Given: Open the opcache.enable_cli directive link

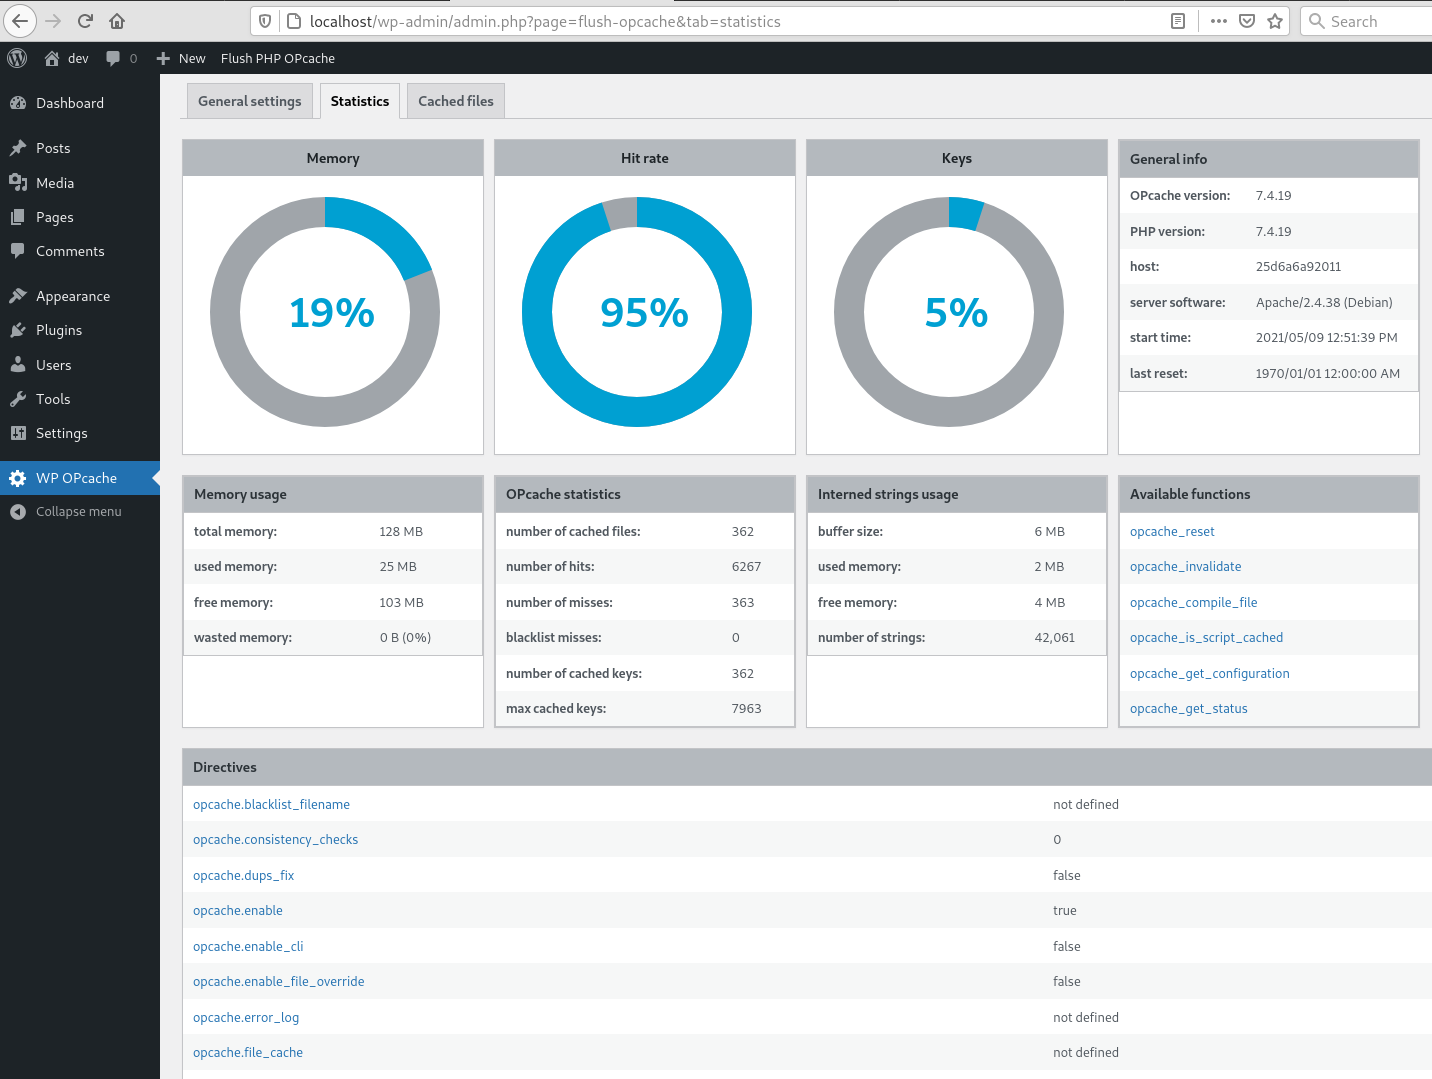Looking at the screenshot, I should 248,946.
